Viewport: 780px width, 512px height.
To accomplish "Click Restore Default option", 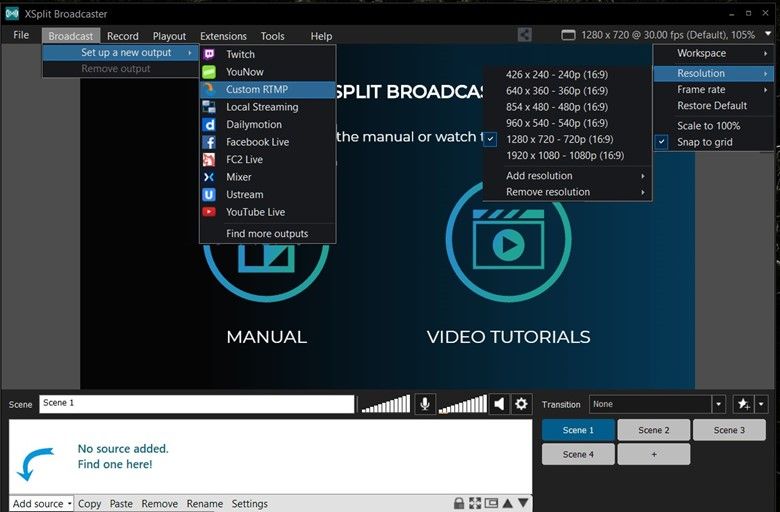I will (x=713, y=105).
